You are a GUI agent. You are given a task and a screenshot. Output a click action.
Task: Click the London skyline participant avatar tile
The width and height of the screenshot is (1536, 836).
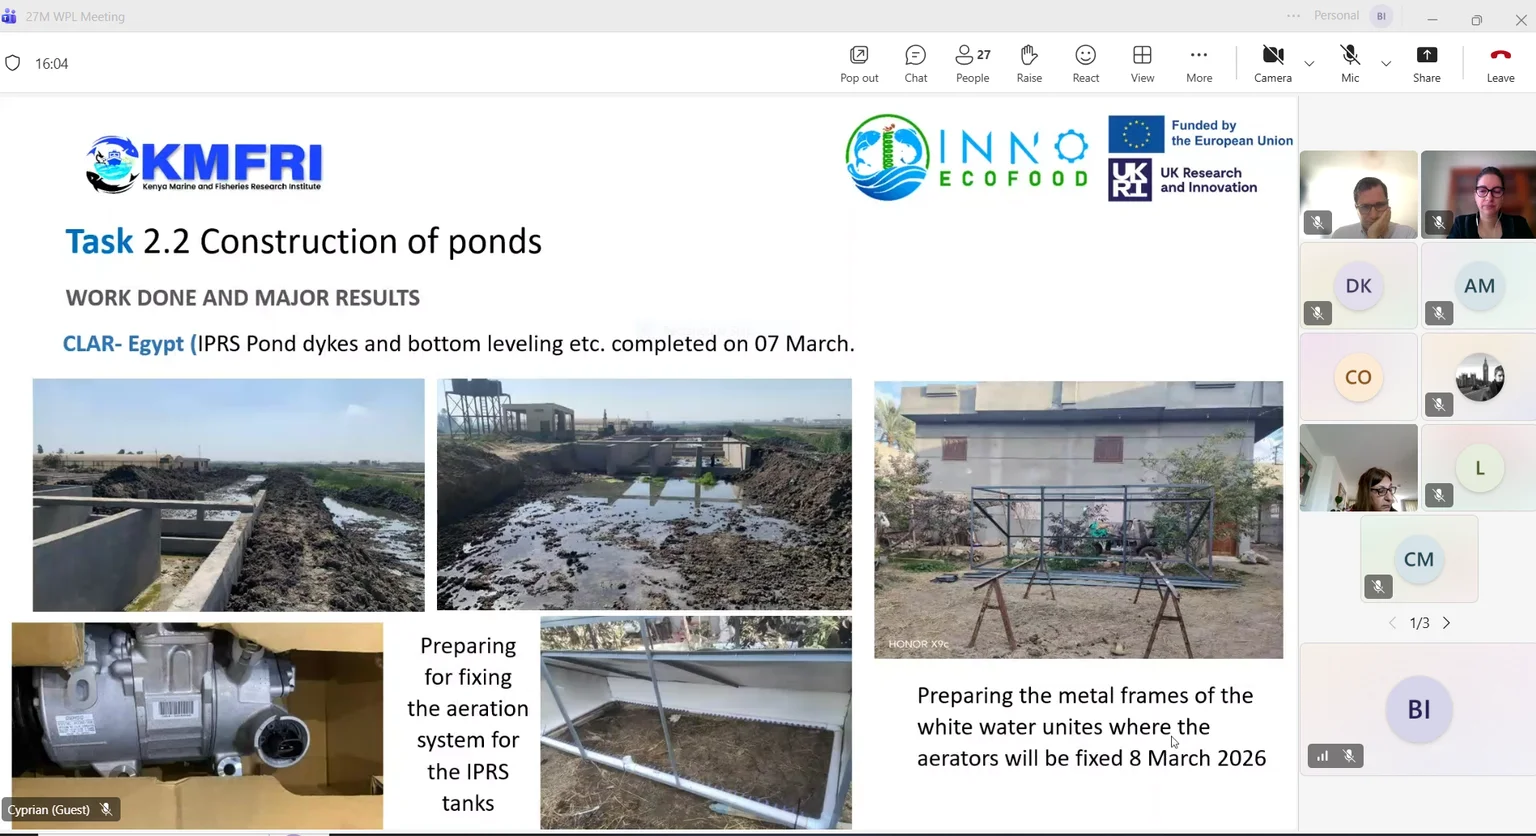click(1478, 376)
